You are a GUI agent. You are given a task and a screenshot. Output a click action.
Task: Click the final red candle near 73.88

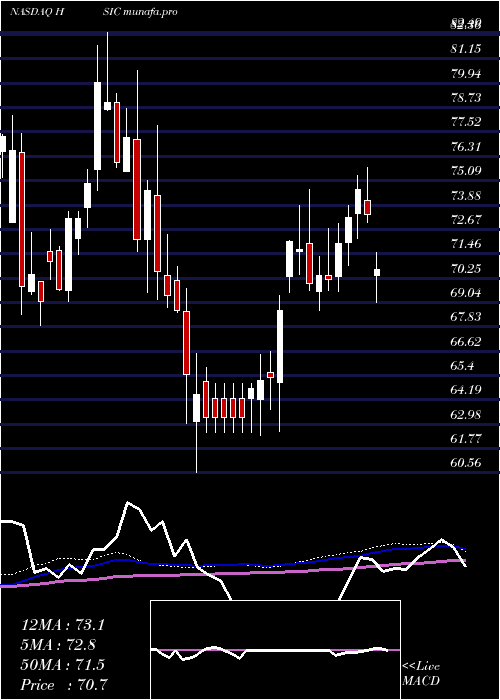(x=367, y=208)
